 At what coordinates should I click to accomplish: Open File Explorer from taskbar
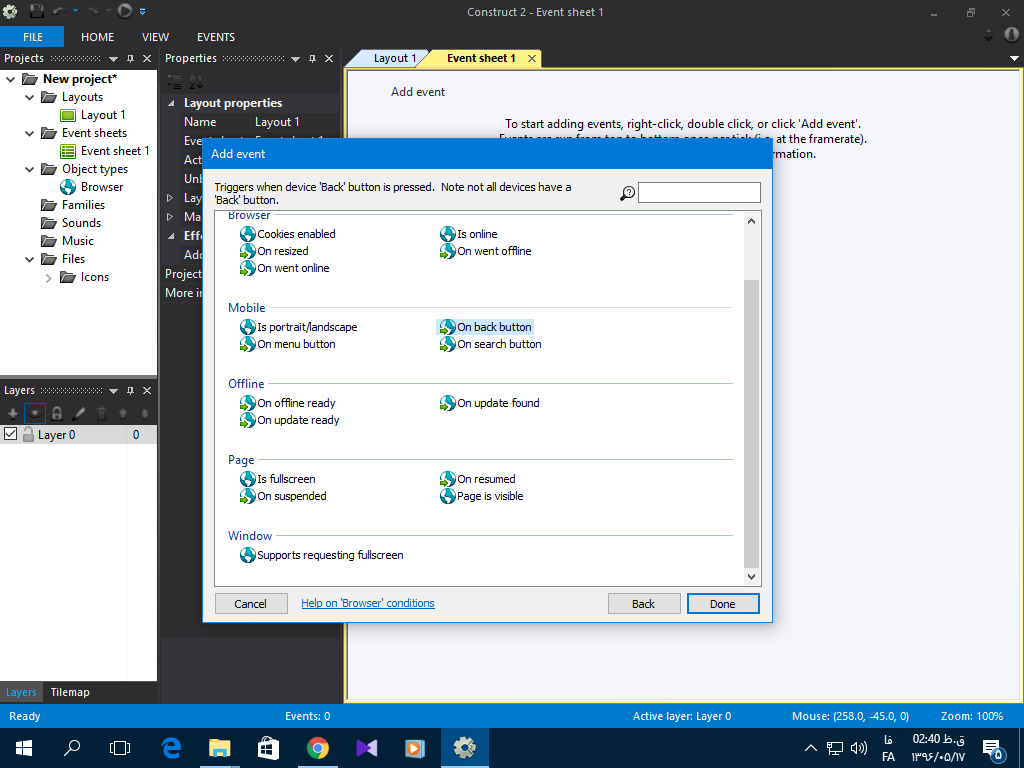220,748
